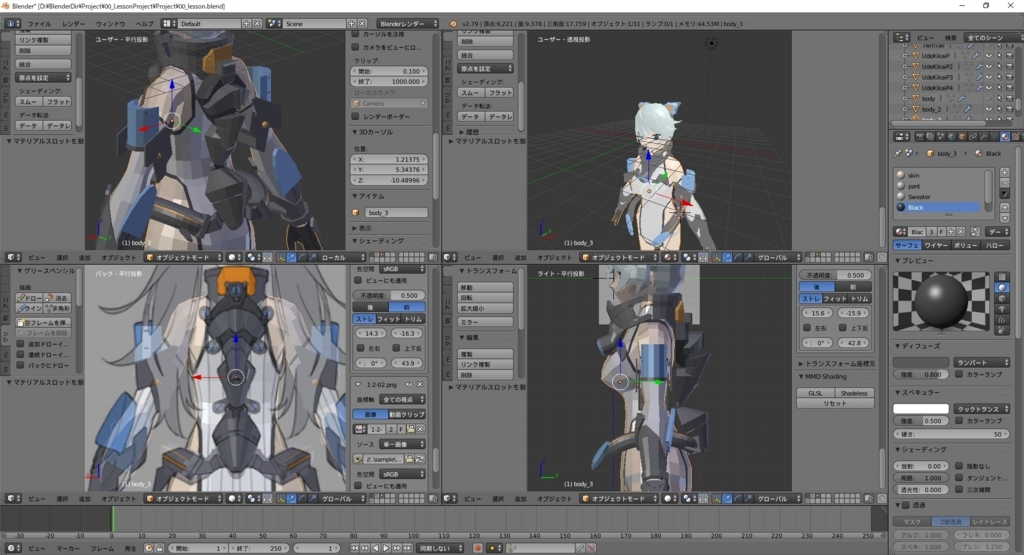
Task: Toggle selectability arrow of UdeKikaiP3
Action: tap(1000, 77)
